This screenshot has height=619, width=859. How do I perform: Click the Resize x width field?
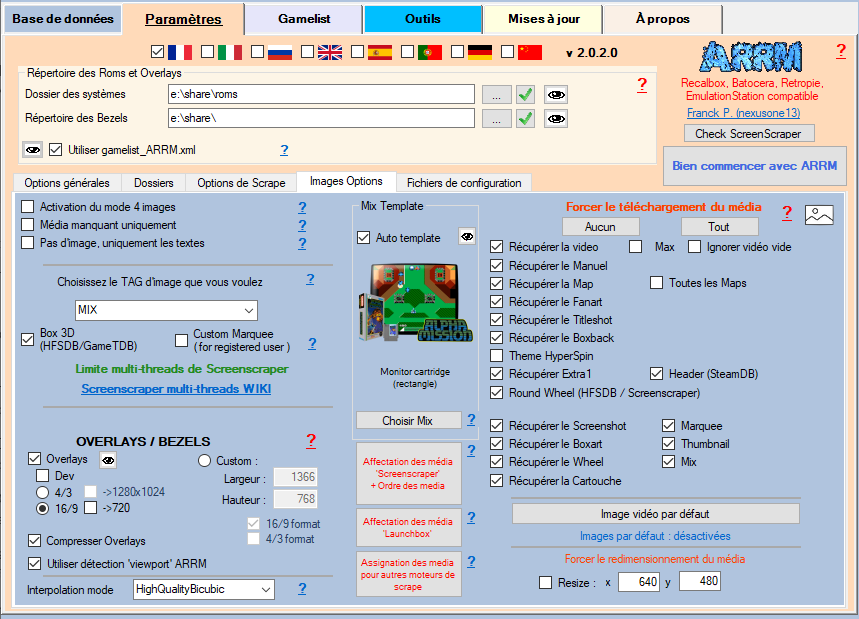click(x=639, y=582)
